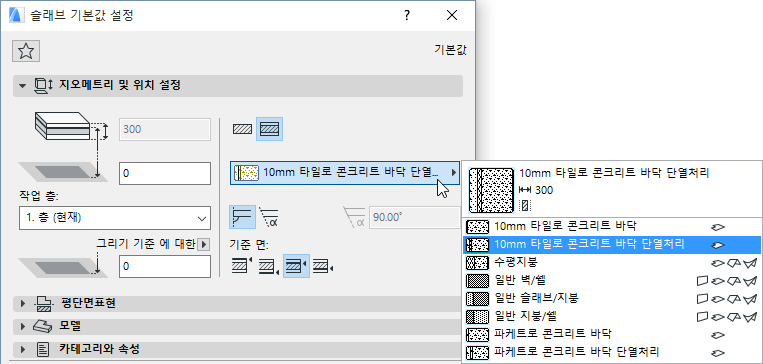Set reference plane to bottom of slab
The height and width of the screenshot is (364, 763).
tap(269, 266)
